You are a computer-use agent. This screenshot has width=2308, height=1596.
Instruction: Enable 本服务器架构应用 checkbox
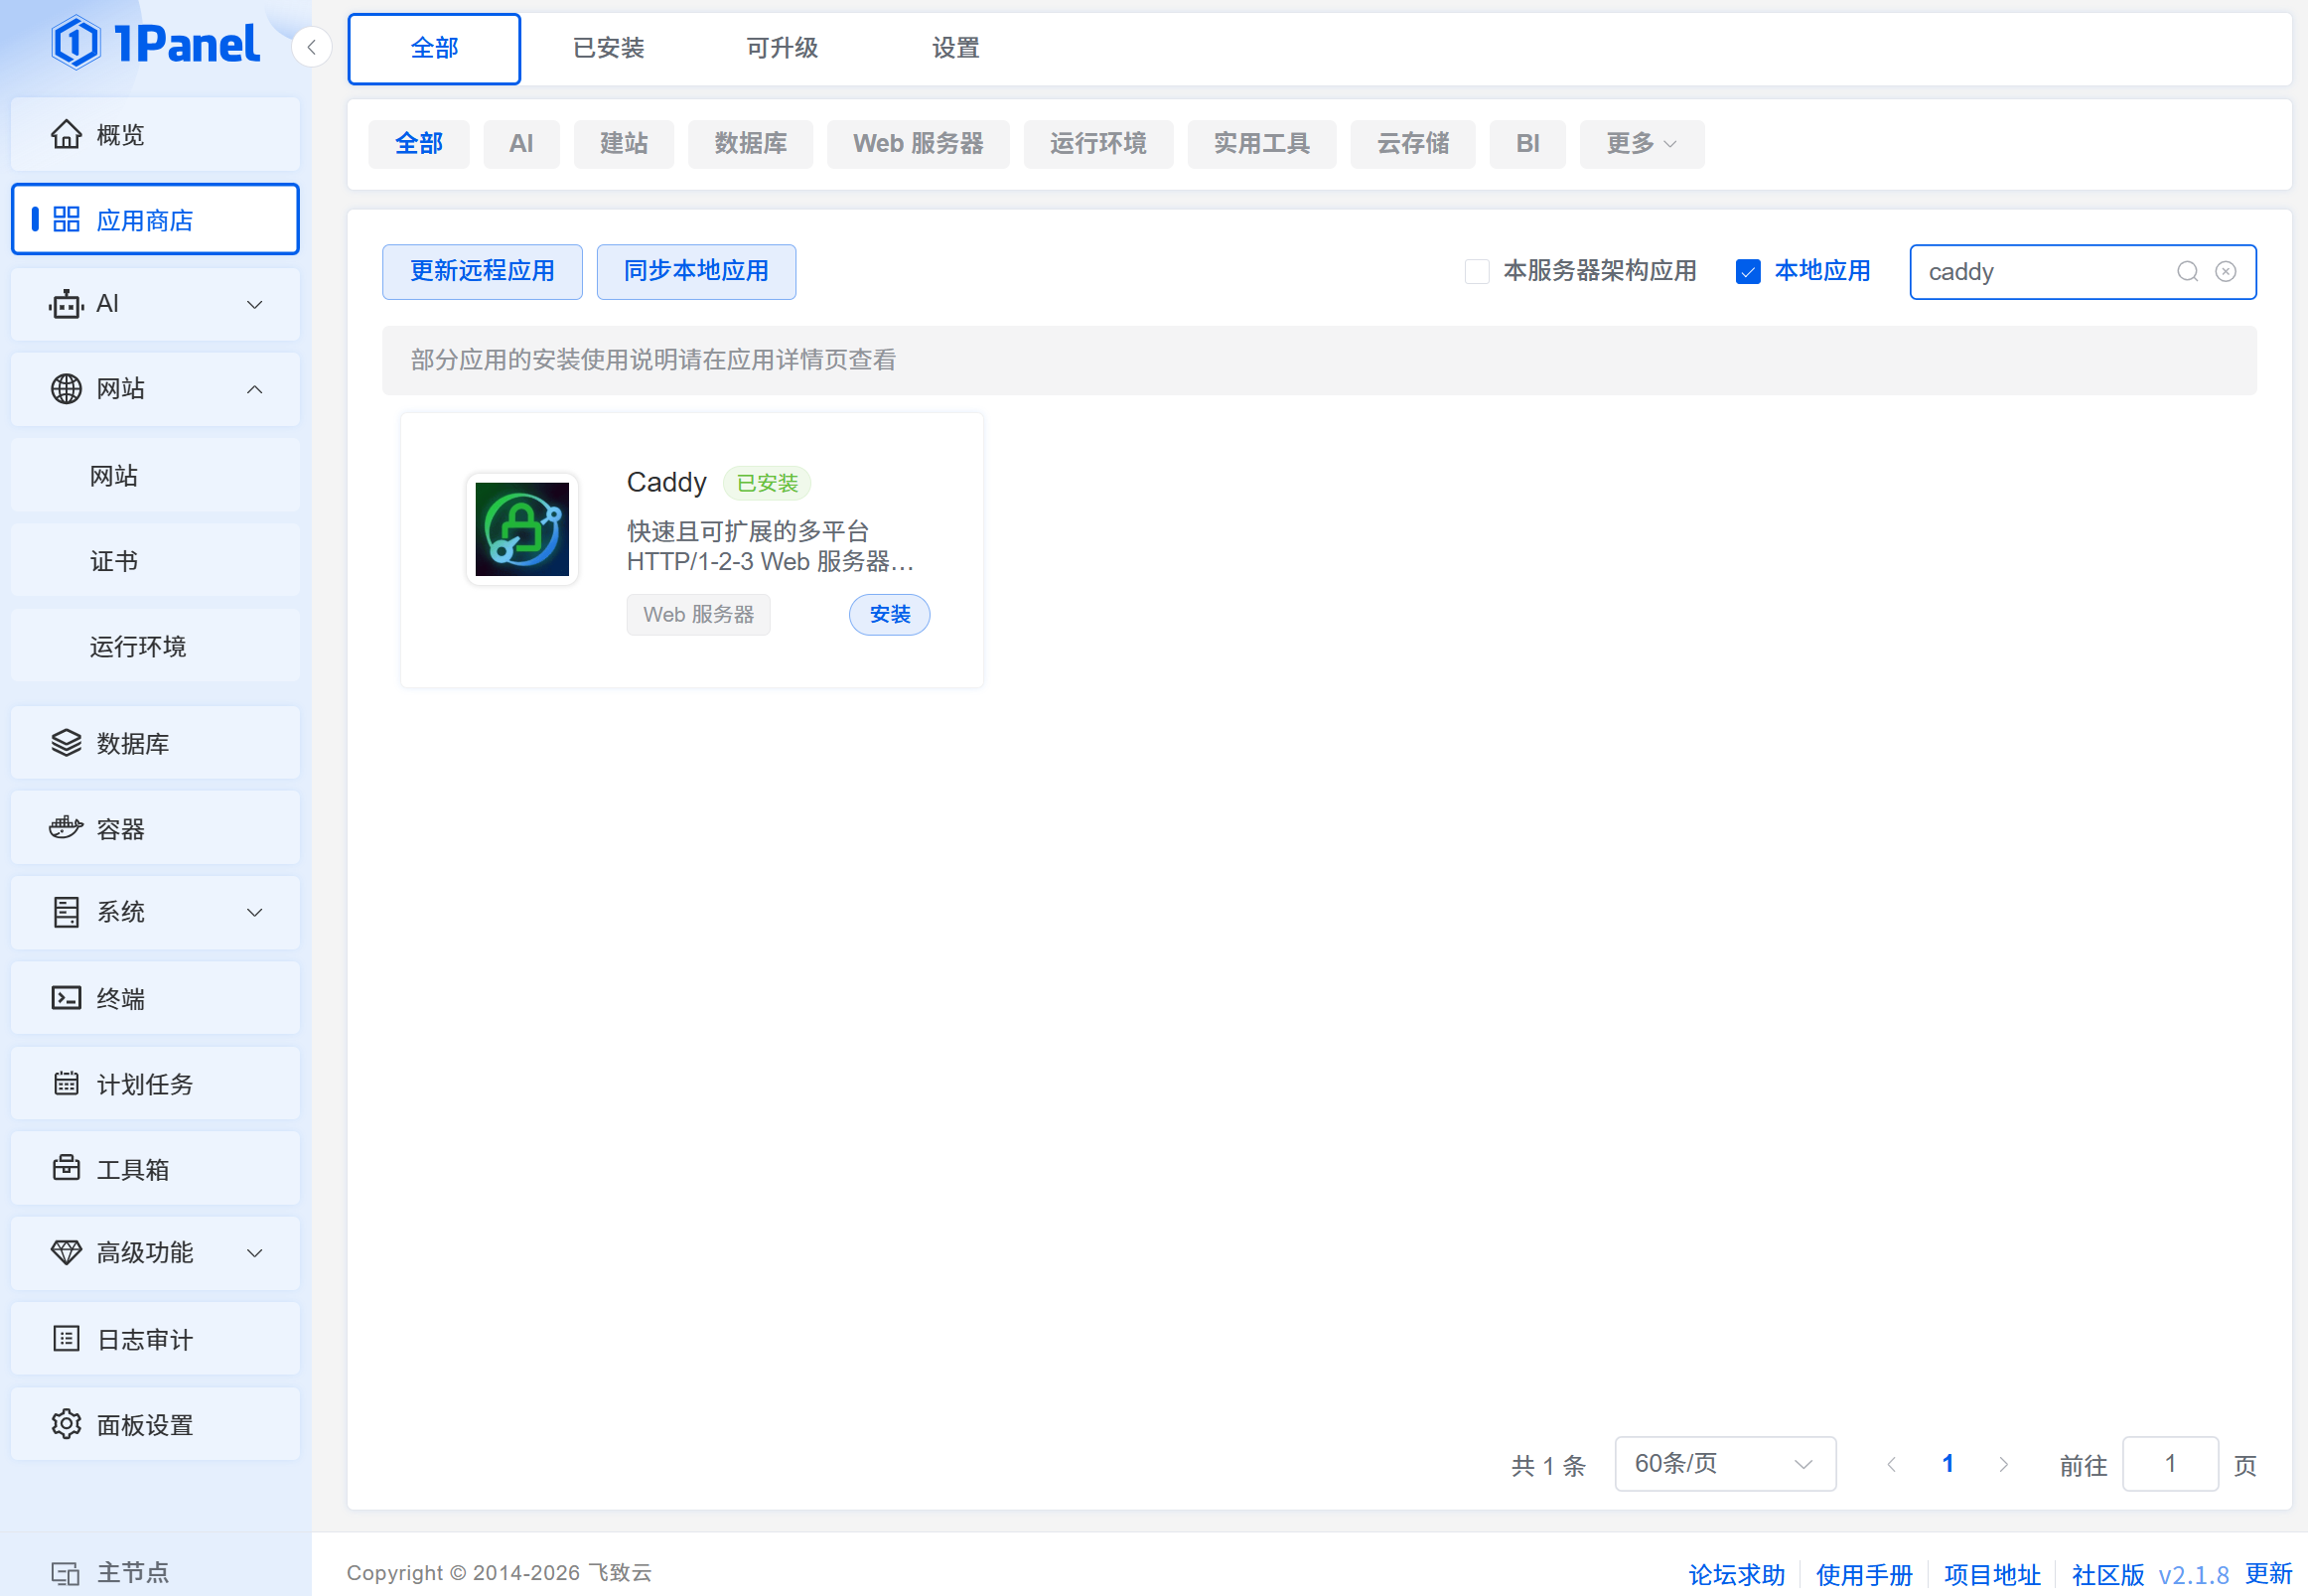point(1476,271)
